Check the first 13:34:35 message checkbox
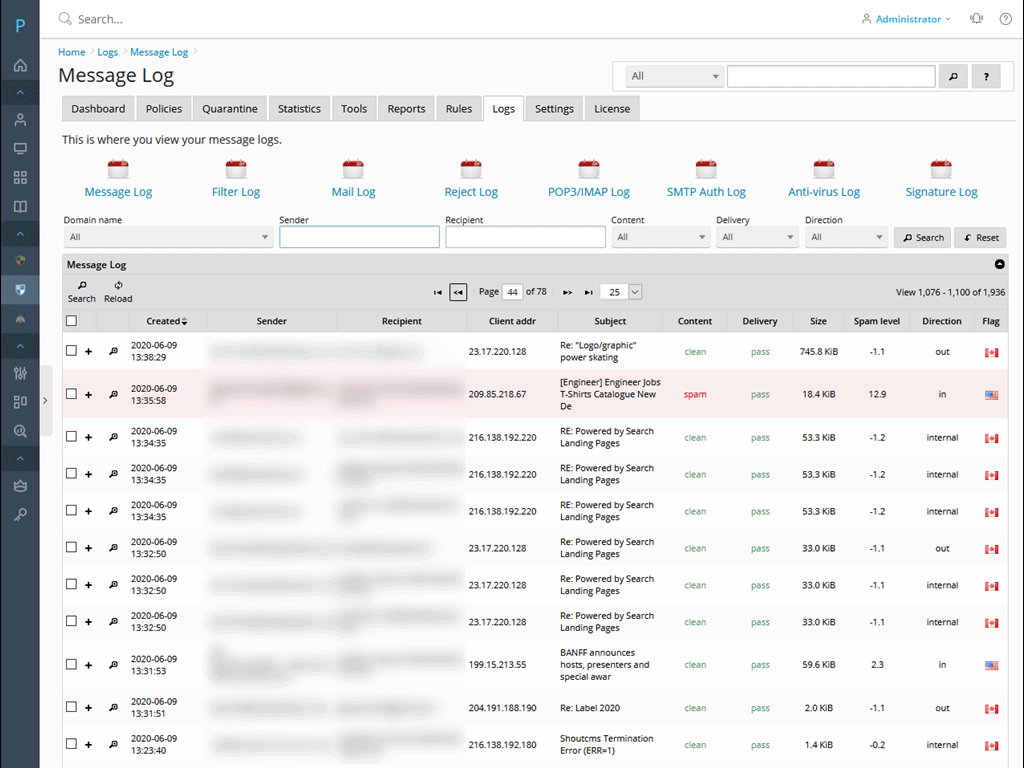 pyautogui.click(x=71, y=436)
